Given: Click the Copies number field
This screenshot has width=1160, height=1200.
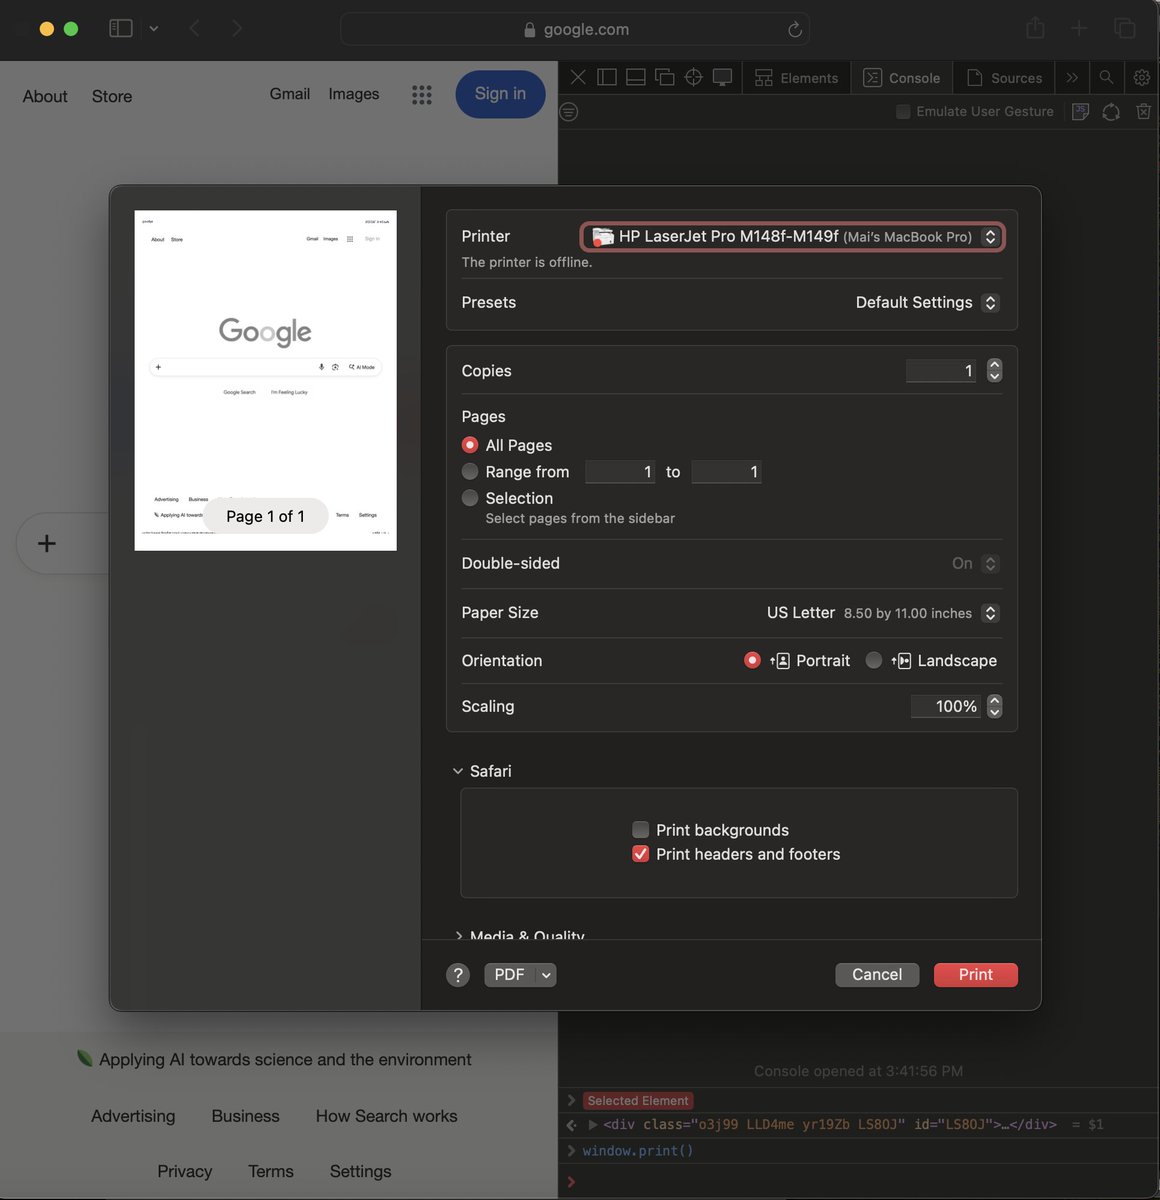Looking at the screenshot, I should tap(941, 371).
